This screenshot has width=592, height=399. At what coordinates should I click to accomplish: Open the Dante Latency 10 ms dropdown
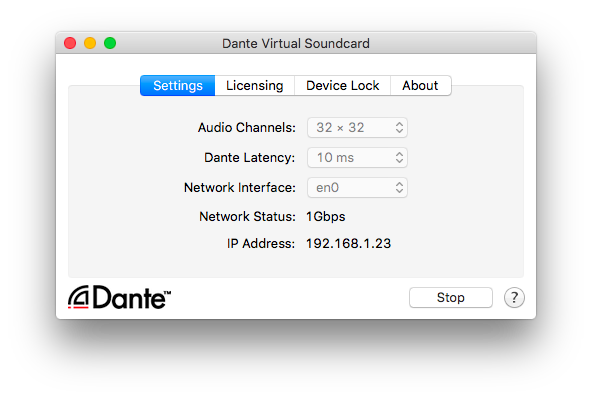coord(357,157)
